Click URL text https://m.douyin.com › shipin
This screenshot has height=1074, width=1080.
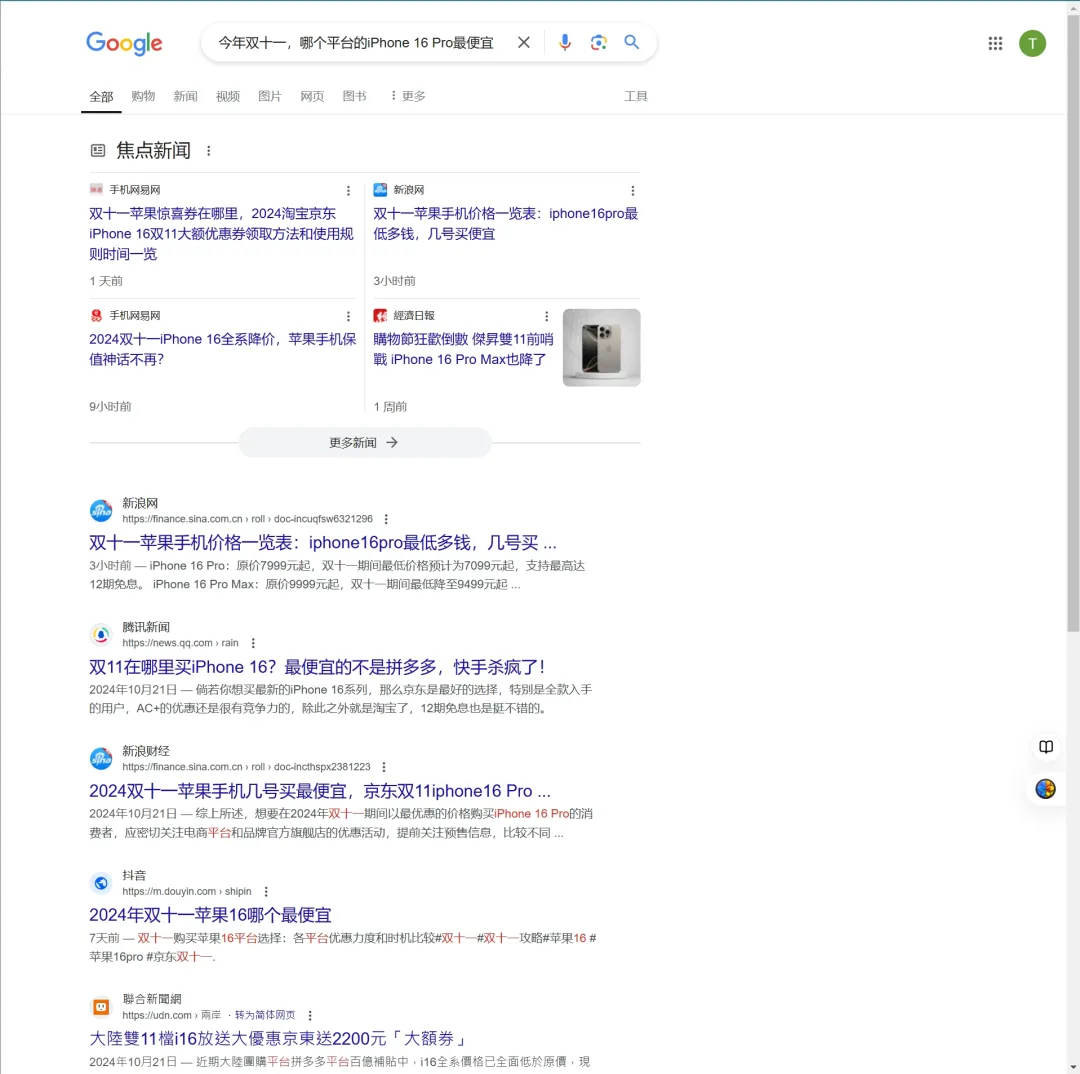(187, 891)
